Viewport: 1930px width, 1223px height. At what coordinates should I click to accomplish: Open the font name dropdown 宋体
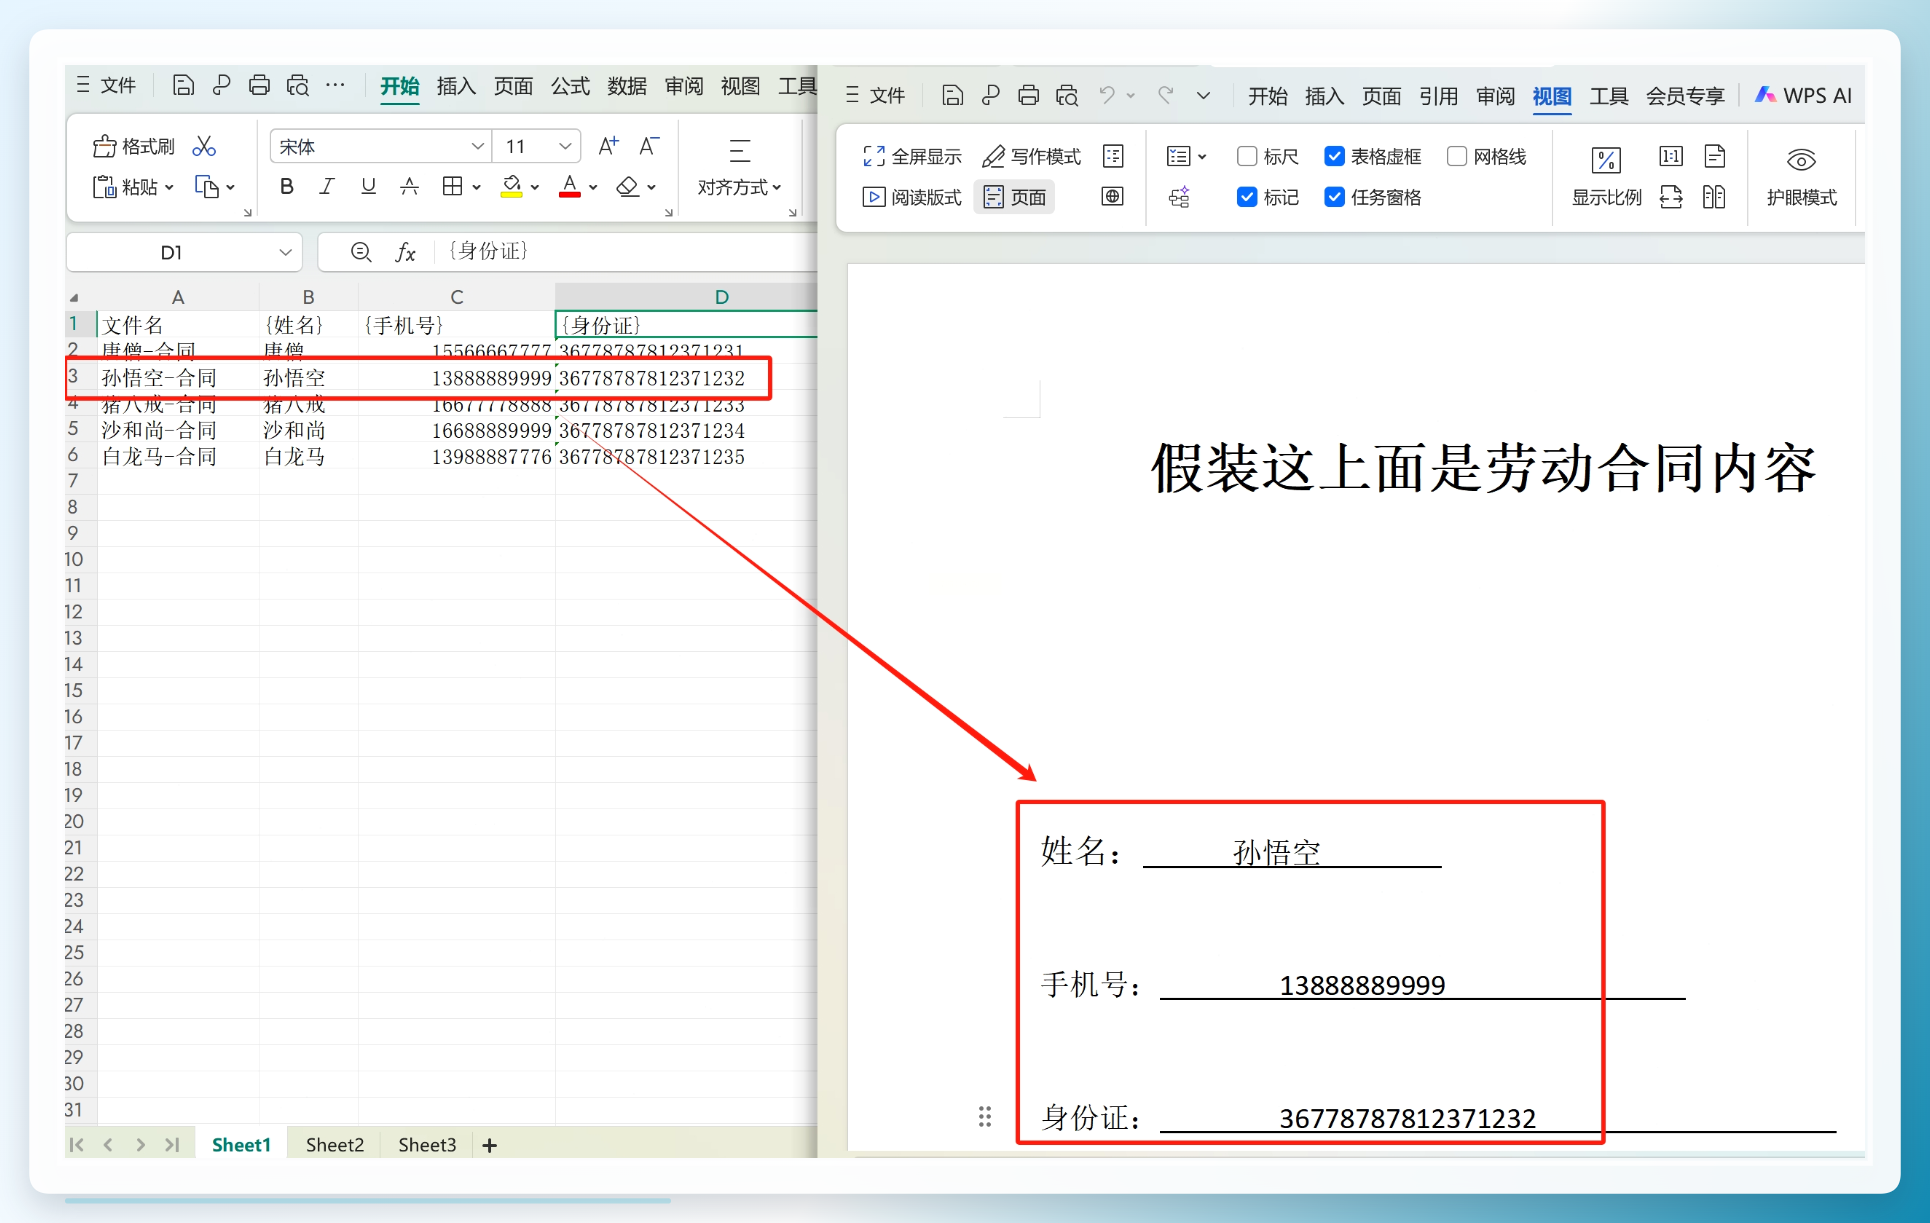tap(477, 146)
